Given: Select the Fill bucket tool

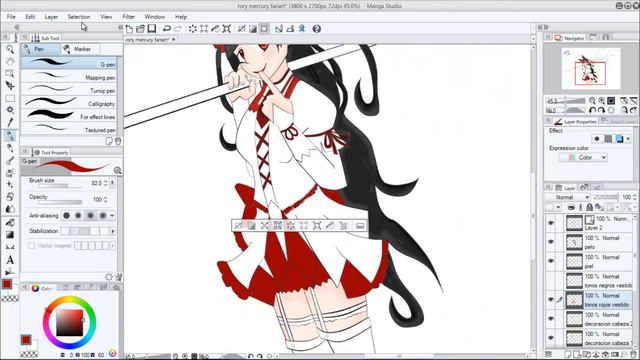Looking at the screenshot, I should click(10, 223).
